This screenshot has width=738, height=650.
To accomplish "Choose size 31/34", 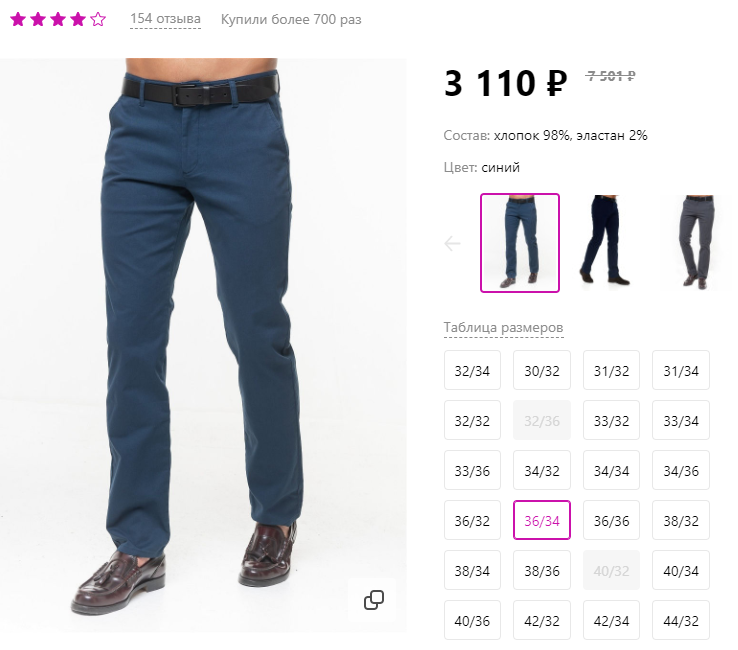I will tap(681, 370).
